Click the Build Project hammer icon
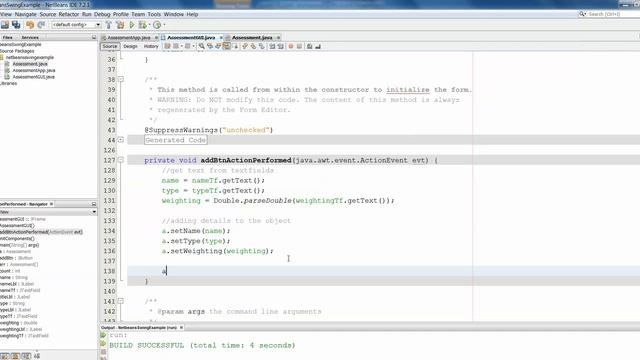The image size is (640, 360). pos(109,25)
